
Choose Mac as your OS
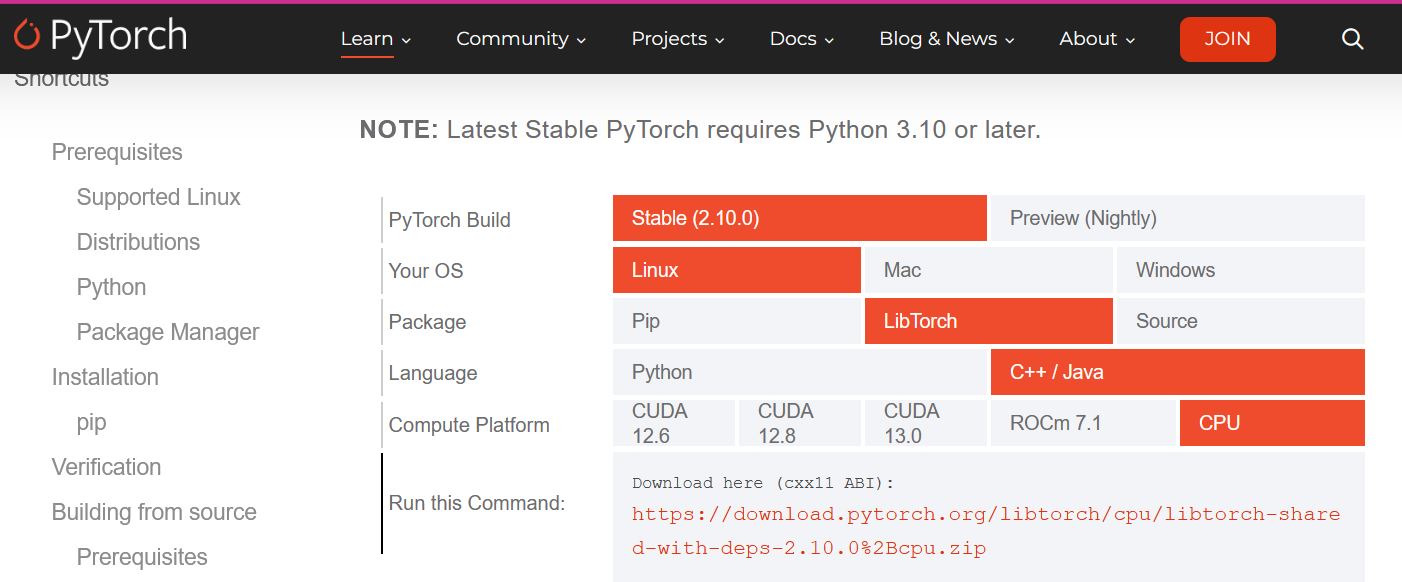click(988, 270)
